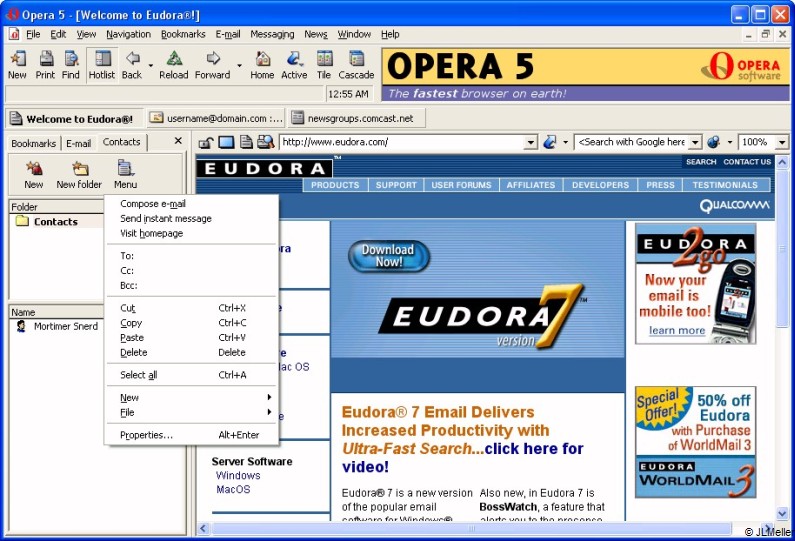Choose Visit homepage menu entry
The height and width of the screenshot is (541, 795).
(192, 233)
